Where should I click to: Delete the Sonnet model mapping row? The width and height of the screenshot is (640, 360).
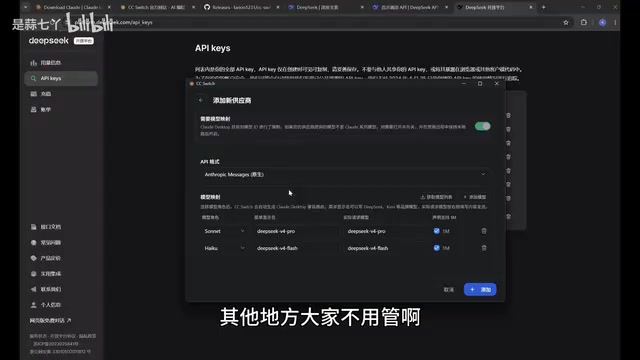pyautogui.click(x=484, y=231)
